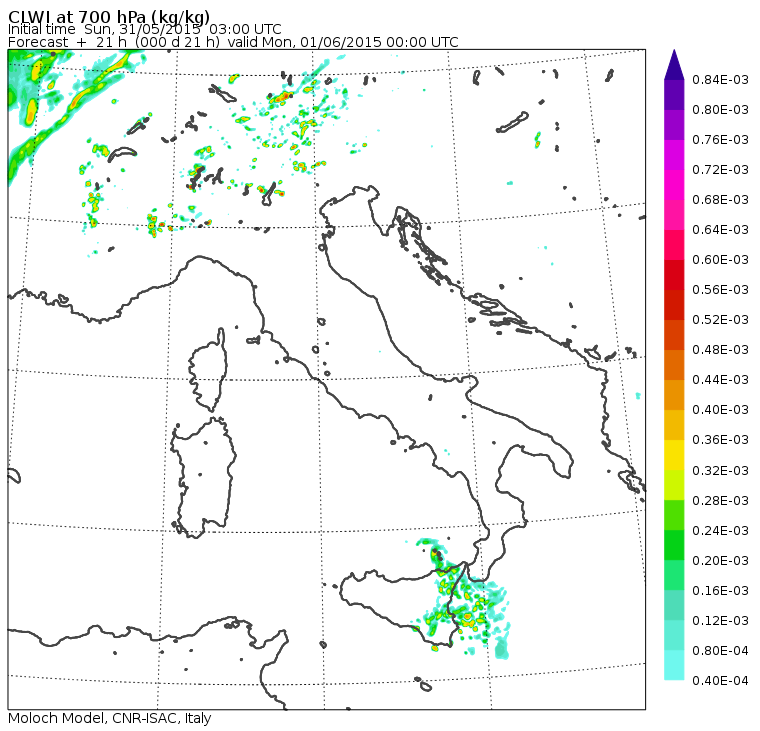Click the 0.44E-03 colorbar label
Screen dimensions: 760x731
(x=720, y=380)
